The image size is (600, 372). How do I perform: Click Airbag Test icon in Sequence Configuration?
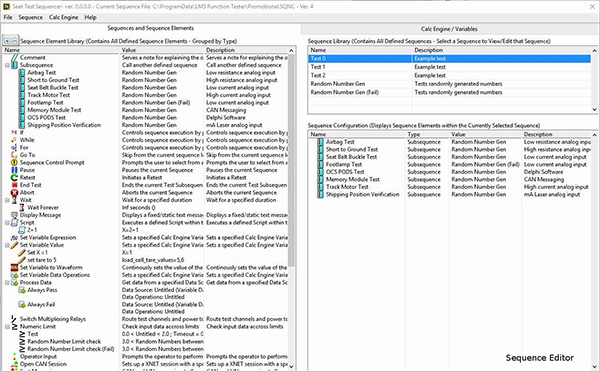320,142
